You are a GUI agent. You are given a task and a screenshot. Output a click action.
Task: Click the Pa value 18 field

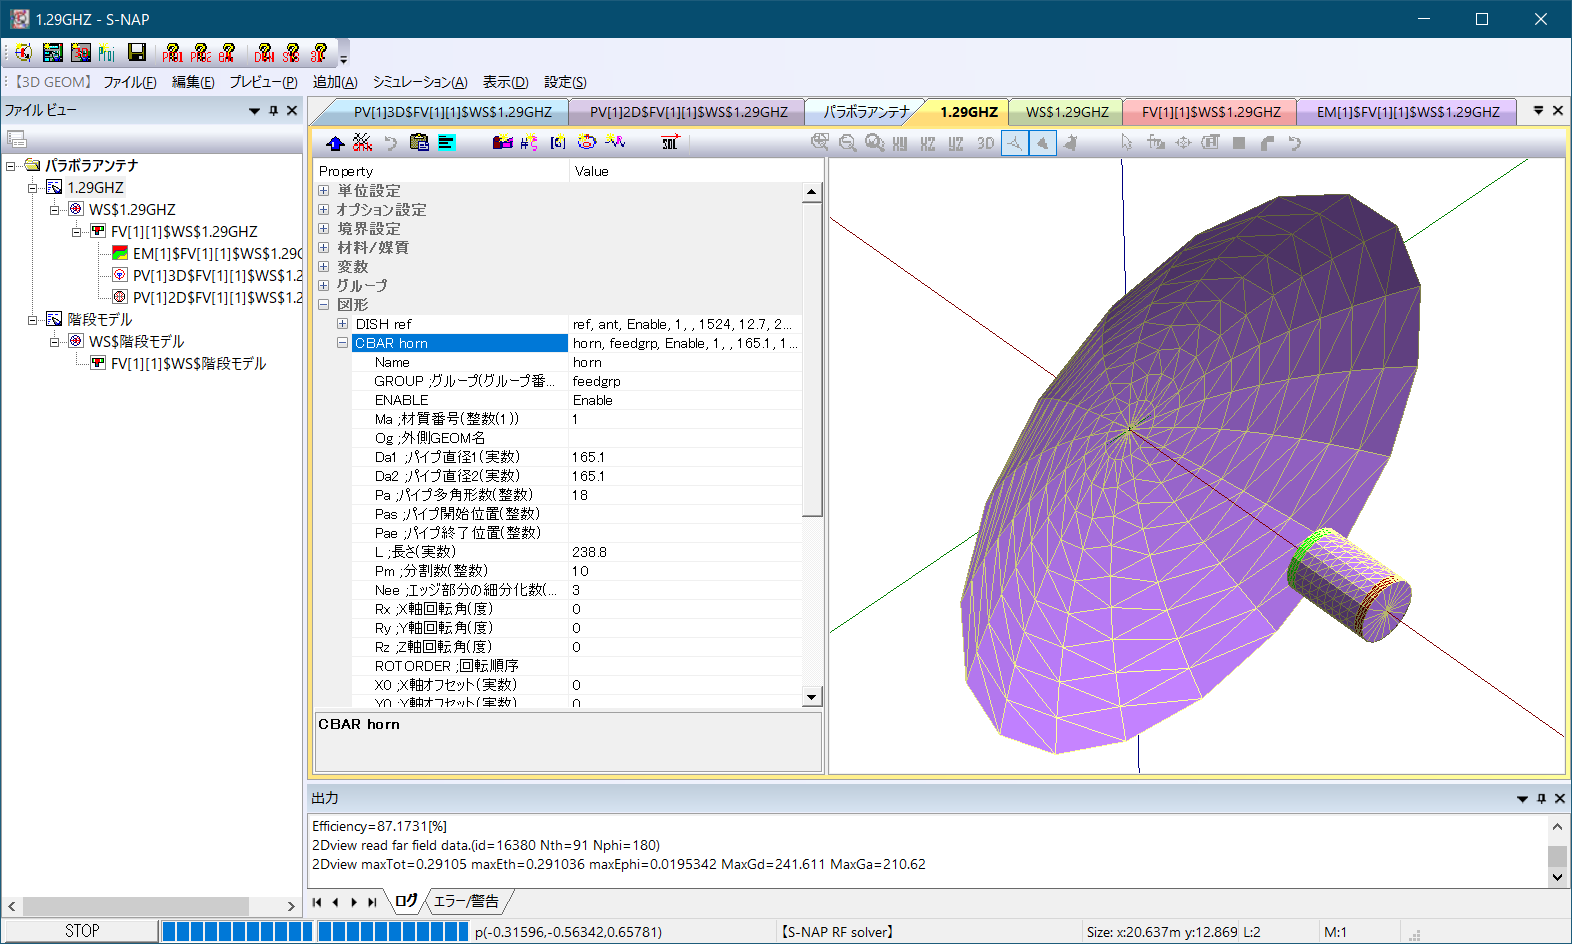point(685,495)
